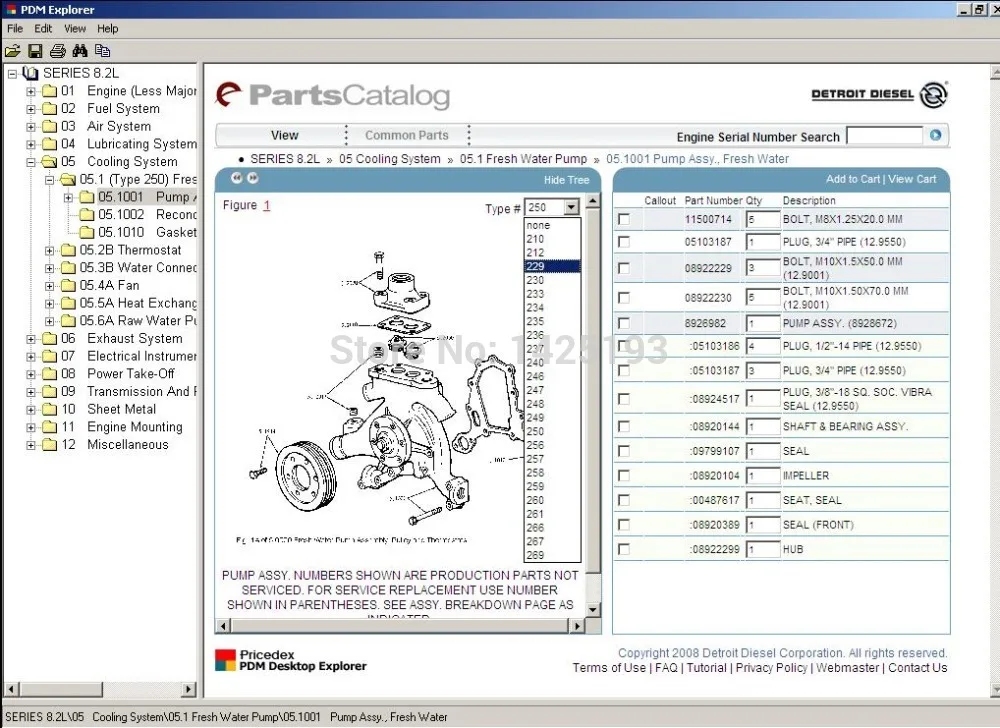Click quantity field for part 11500714
Screen dimensions: 1000x728
point(763,219)
